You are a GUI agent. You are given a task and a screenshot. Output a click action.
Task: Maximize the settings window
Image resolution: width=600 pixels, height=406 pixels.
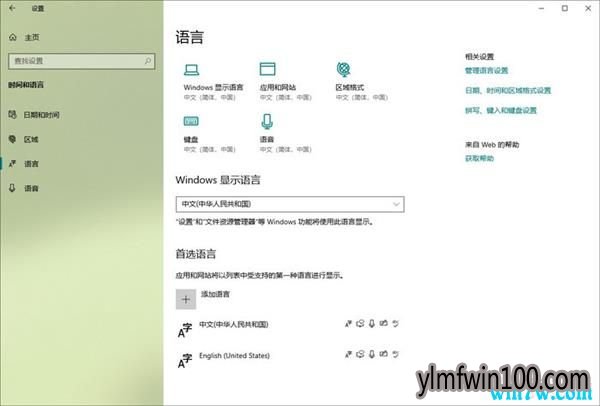click(x=565, y=8)
